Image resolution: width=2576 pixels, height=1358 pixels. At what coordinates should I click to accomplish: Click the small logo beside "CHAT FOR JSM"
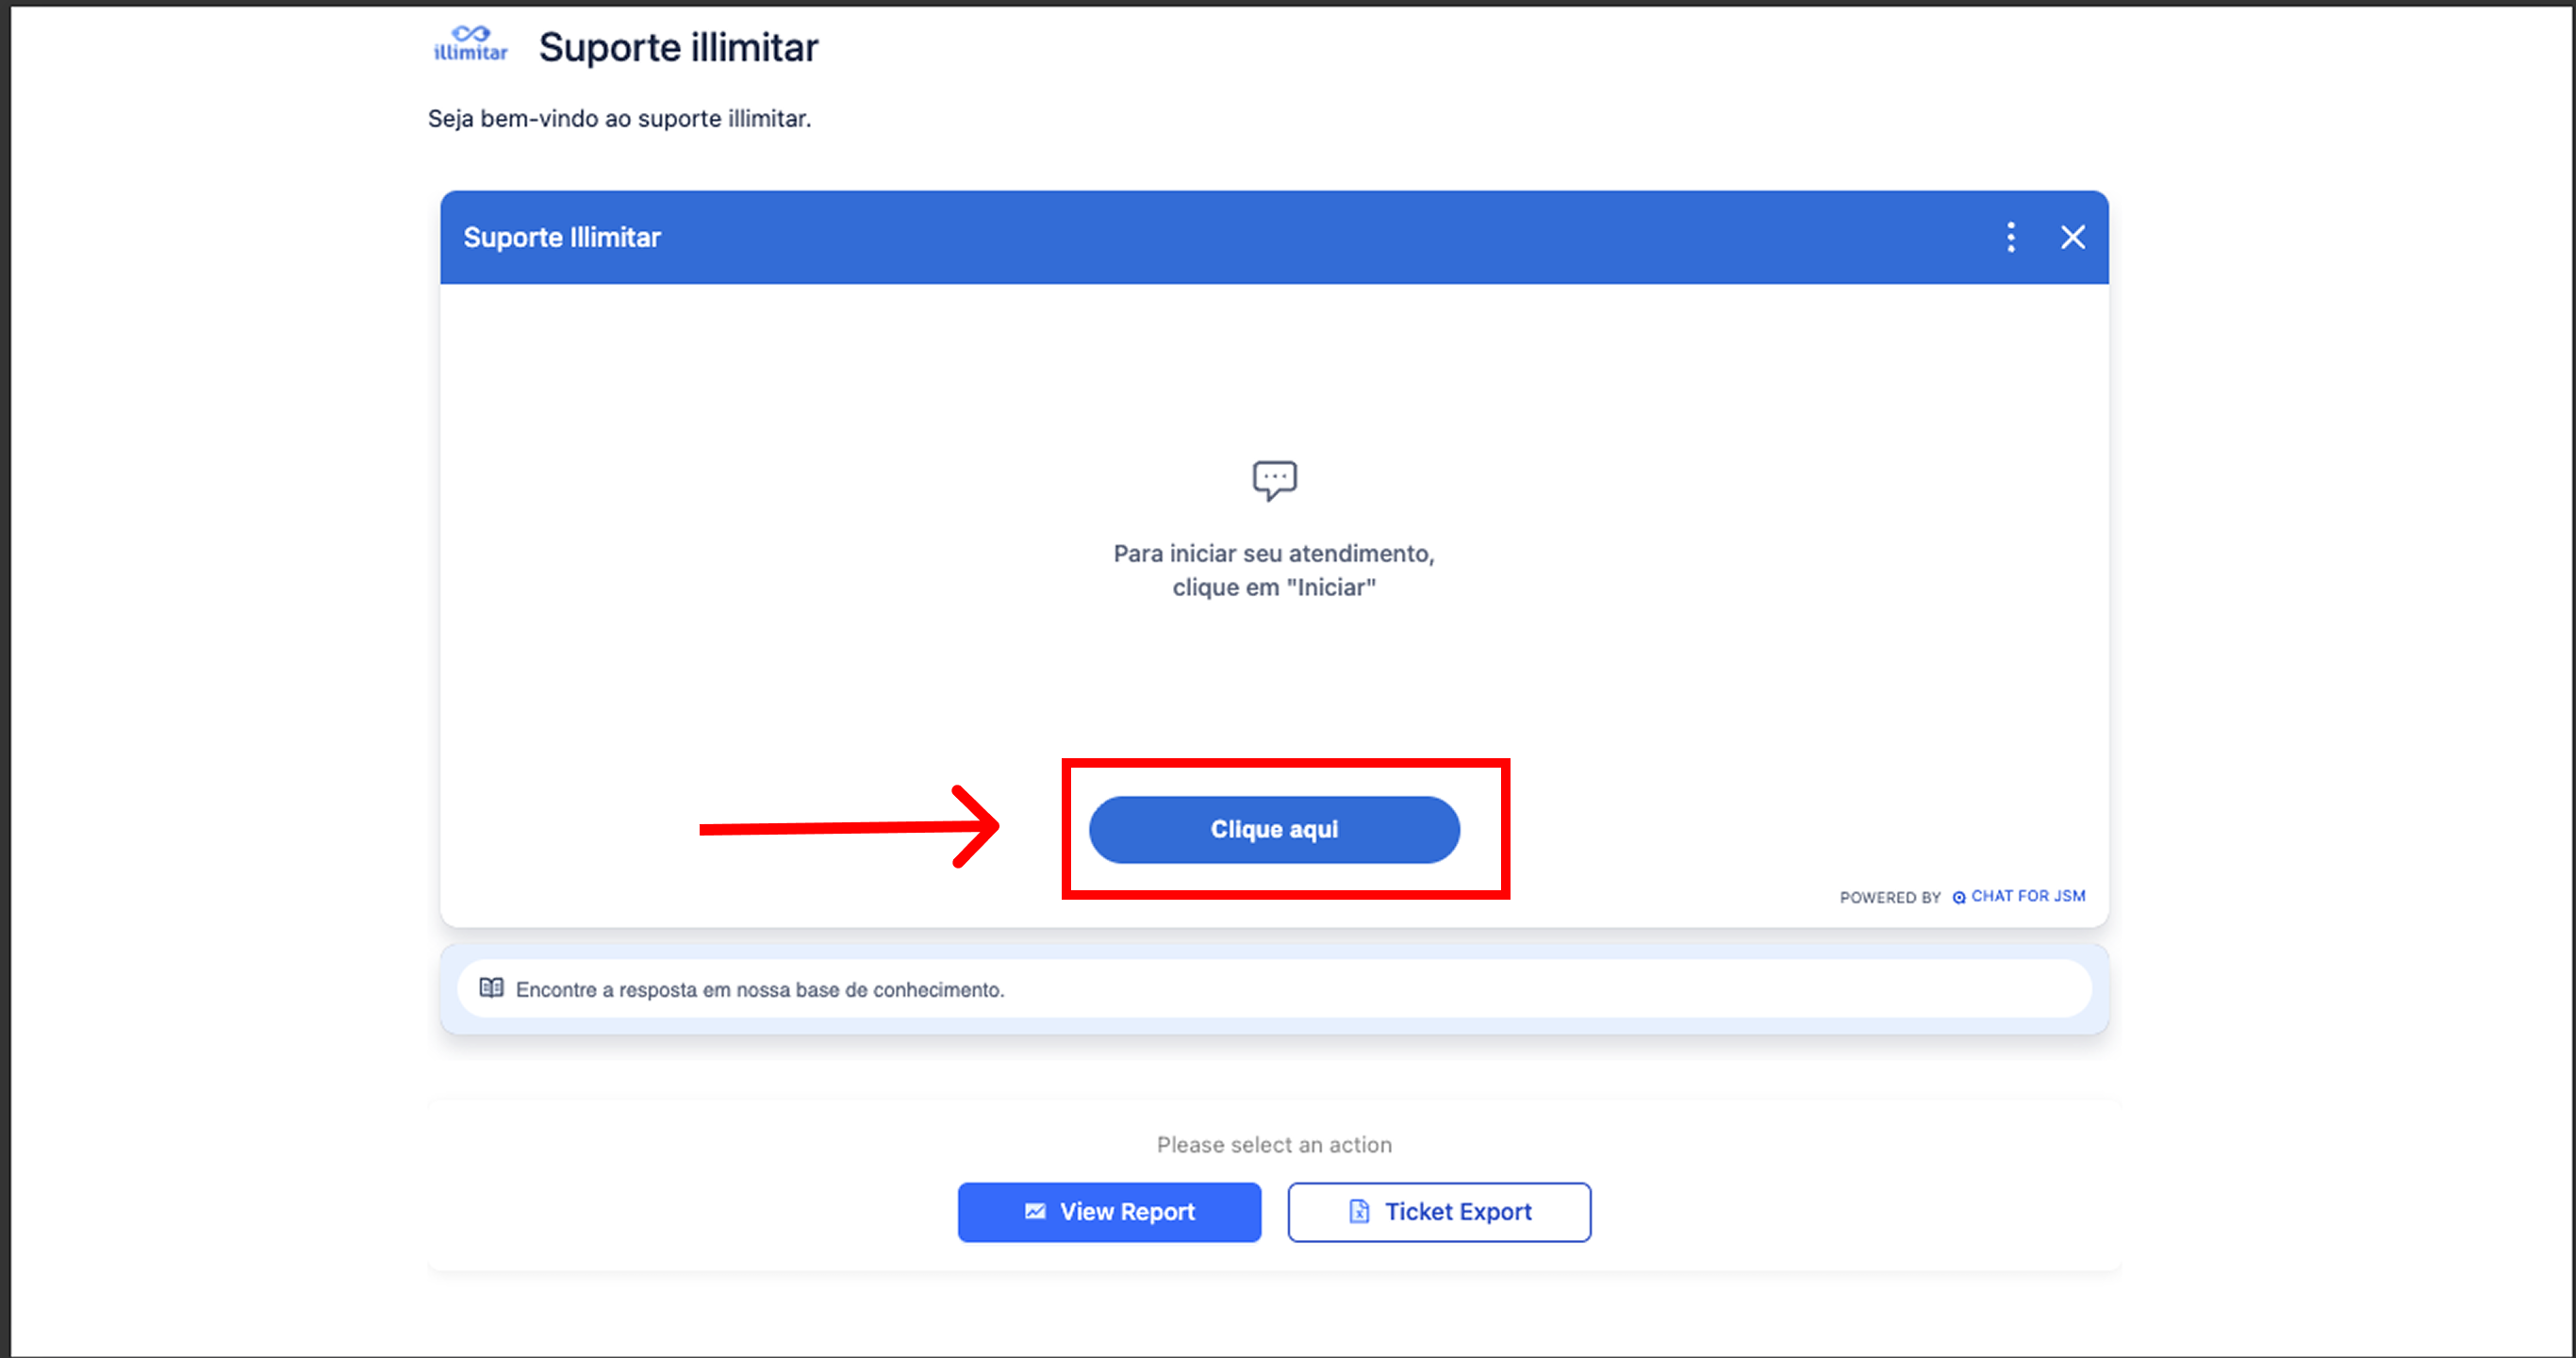coord(1958,897)
